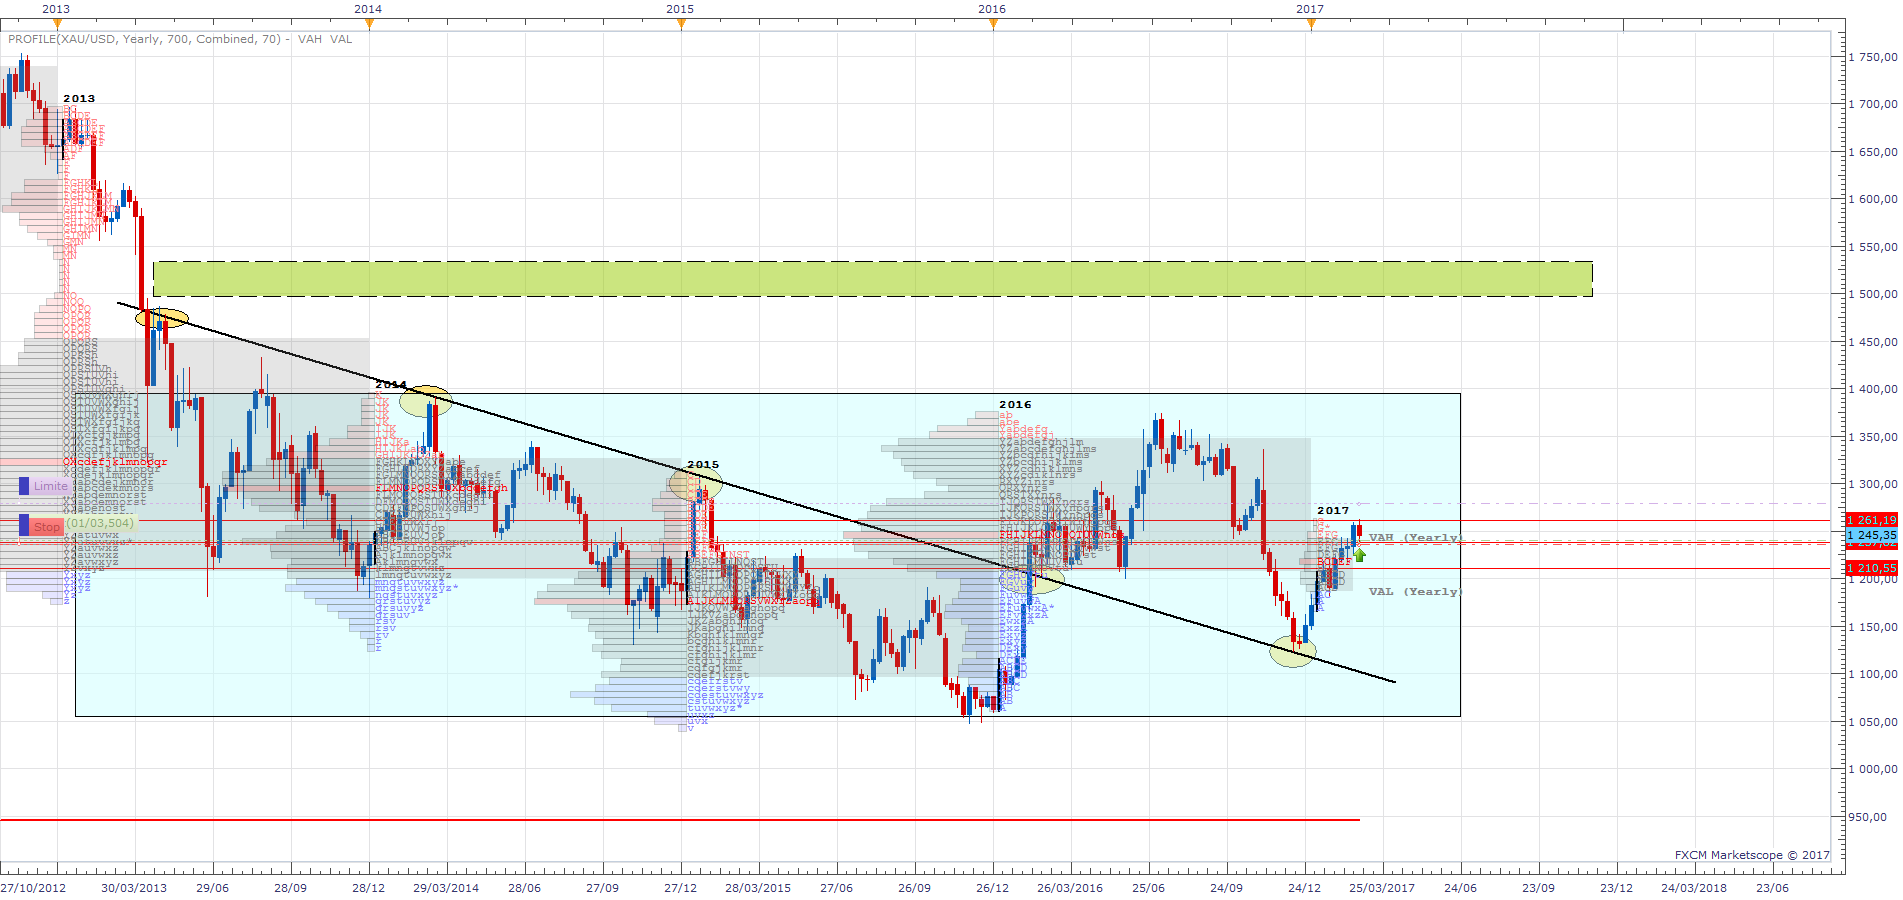Click the VAL (Yearly) line label
This screenshot has width=1903, height=900.
[x=1415, y=592]
